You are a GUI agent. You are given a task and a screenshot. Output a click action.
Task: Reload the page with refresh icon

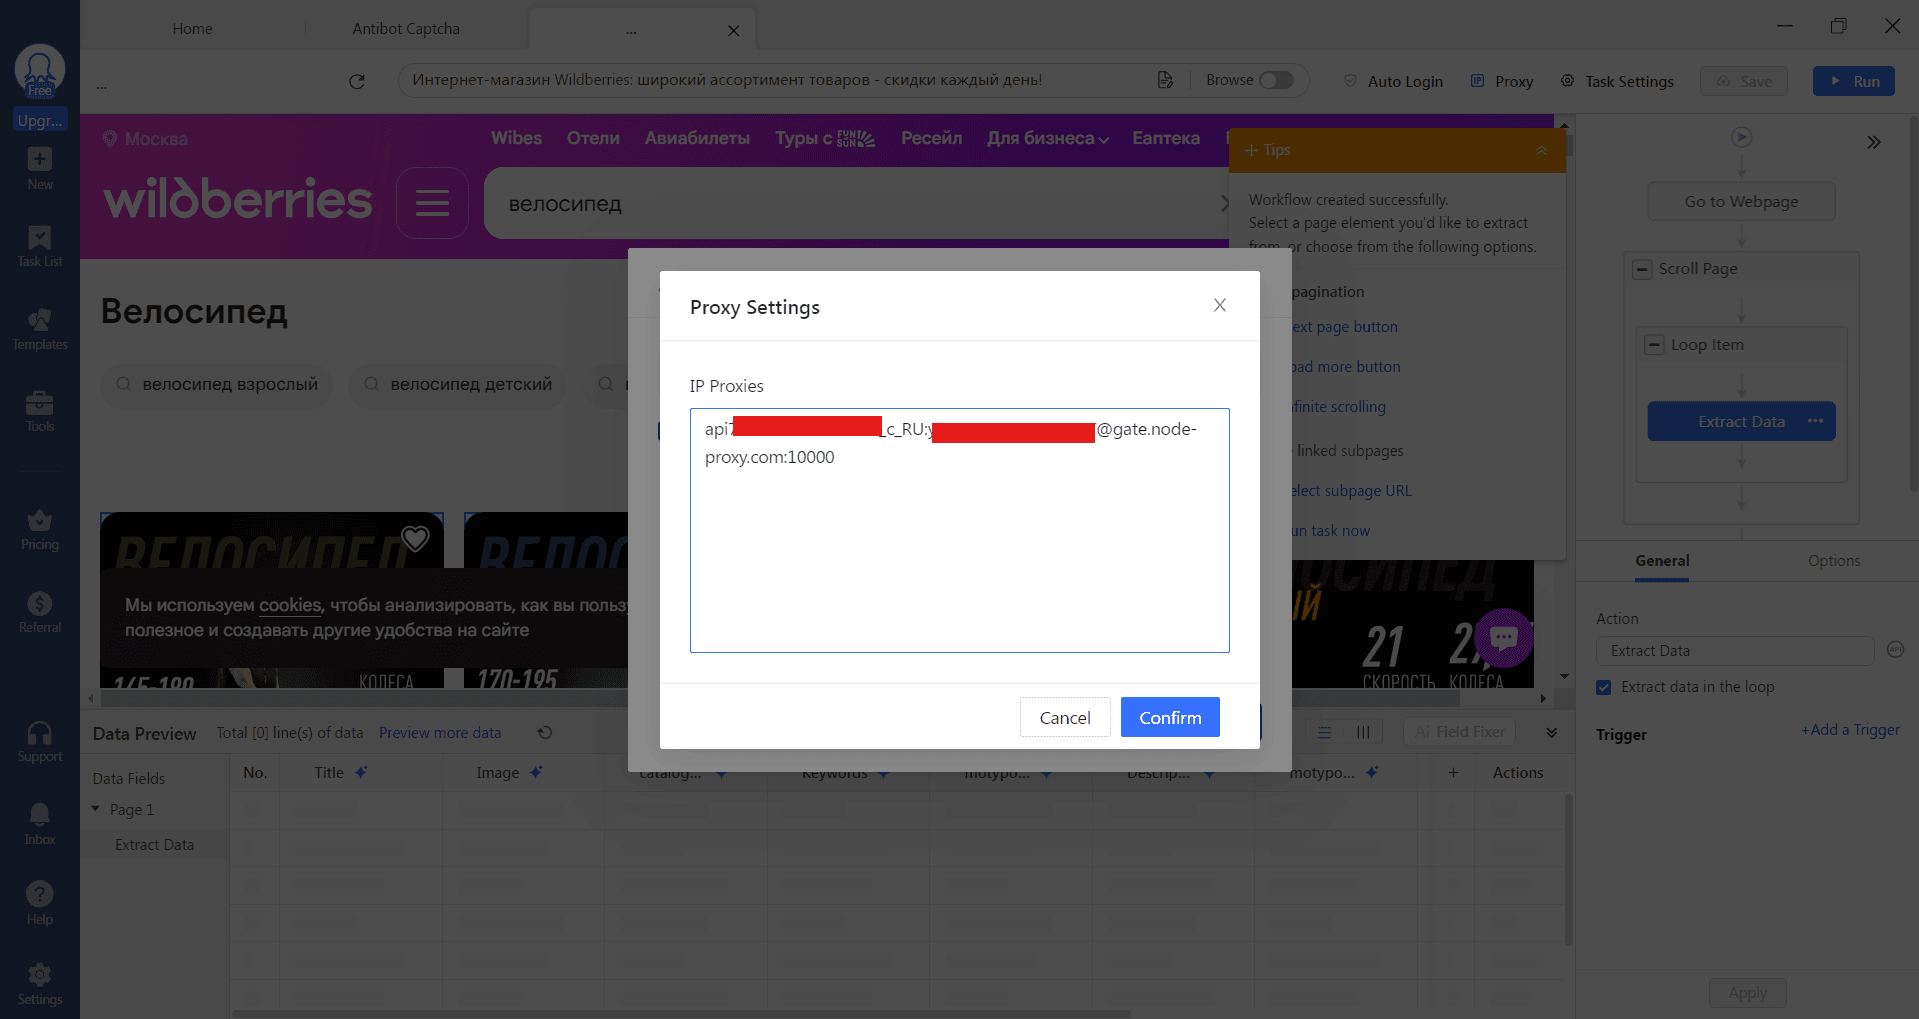[x=357, y=81]
